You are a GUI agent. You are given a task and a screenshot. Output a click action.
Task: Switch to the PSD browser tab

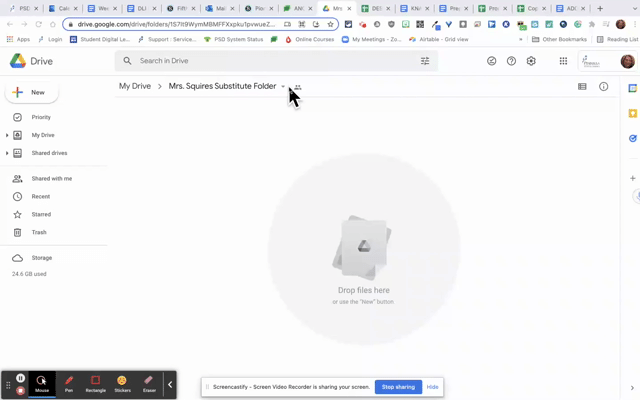pyautogui.click(x=24, y=8)
